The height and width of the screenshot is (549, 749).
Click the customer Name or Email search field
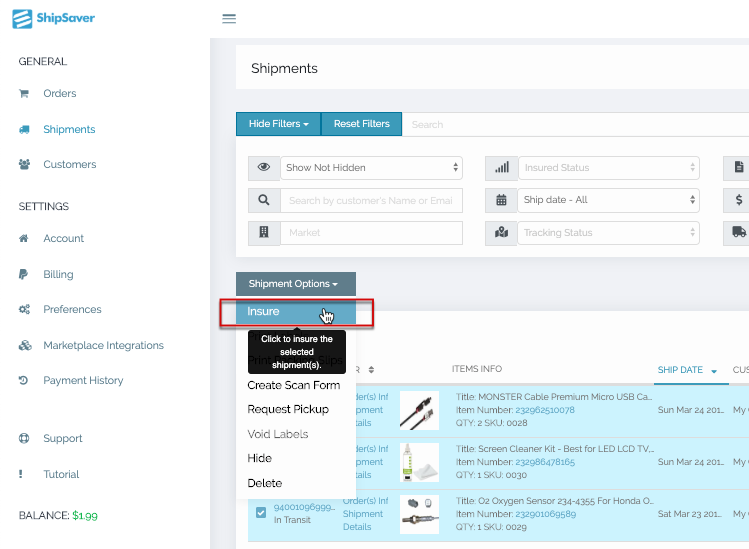[x=371, y=201]
